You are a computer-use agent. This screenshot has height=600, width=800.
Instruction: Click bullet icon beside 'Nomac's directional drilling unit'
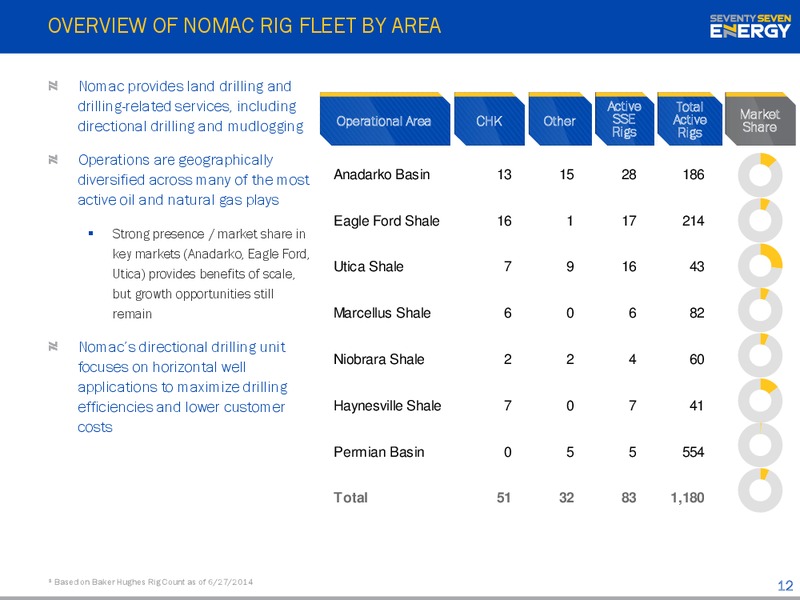point(53,347)
